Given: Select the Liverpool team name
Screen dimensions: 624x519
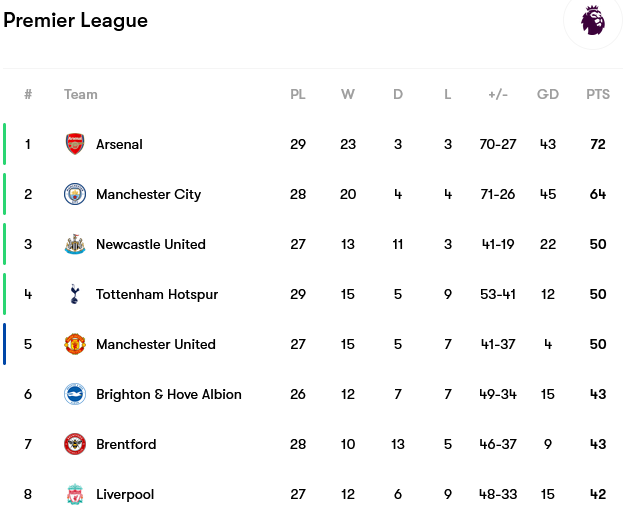Looking at the screenshot, I should point(125,494).
